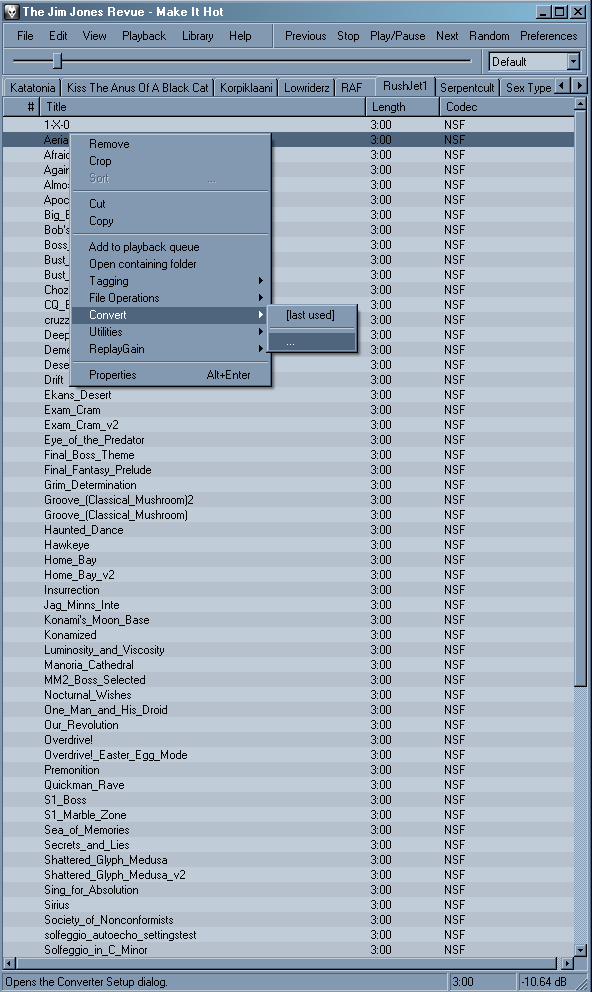Click the seek bar slider thumb

tap(57, 61)
